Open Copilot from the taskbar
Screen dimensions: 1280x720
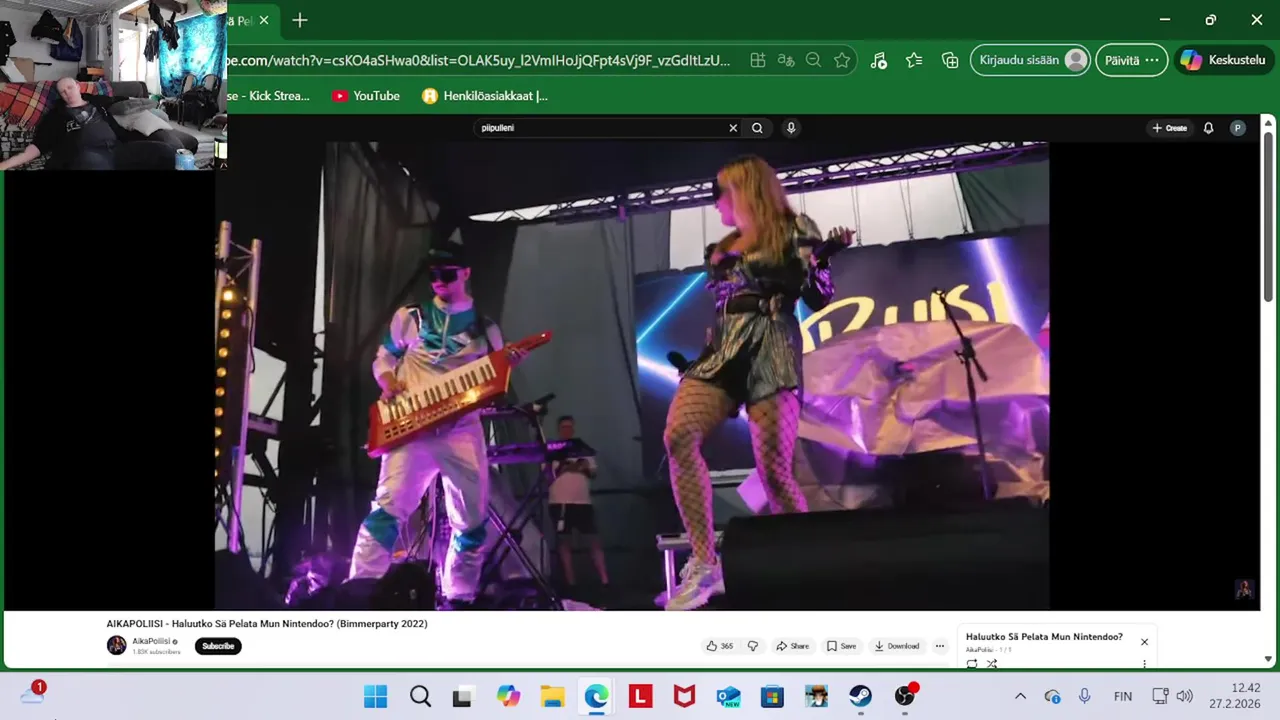pyautogui.click(x=508, y=697)
